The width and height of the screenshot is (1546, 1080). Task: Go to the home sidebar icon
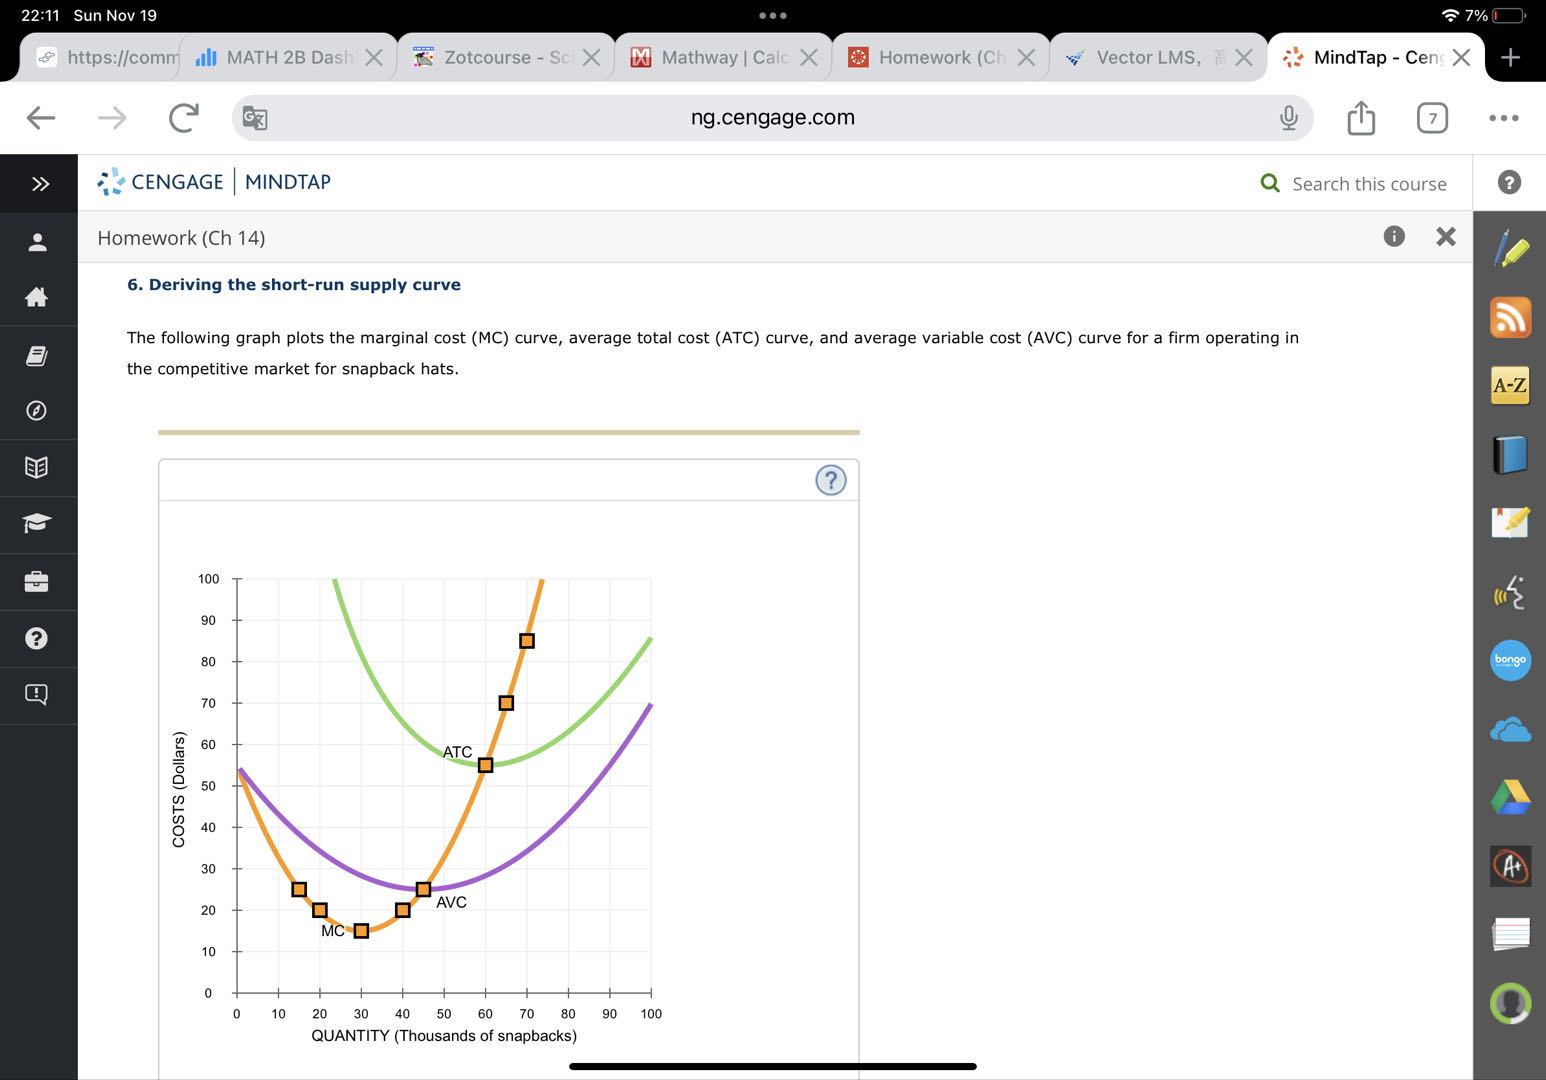[x=37, y=297]
